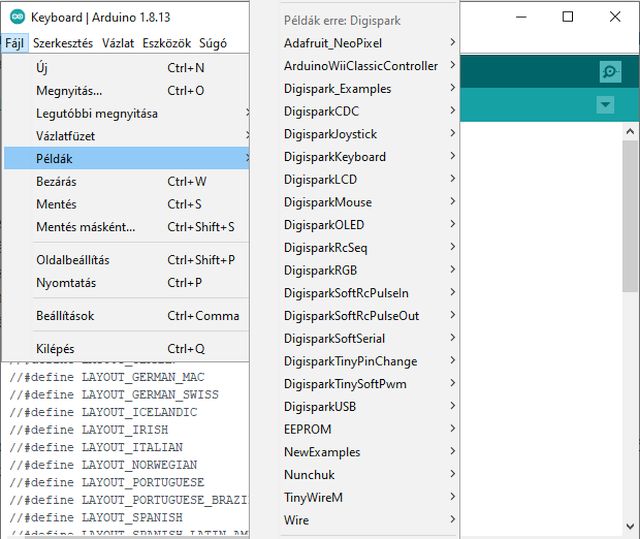Viewport: 640px width, 539px height.
Task: Click code line LAYOUT_ICELANDIC
Action: 103,412
